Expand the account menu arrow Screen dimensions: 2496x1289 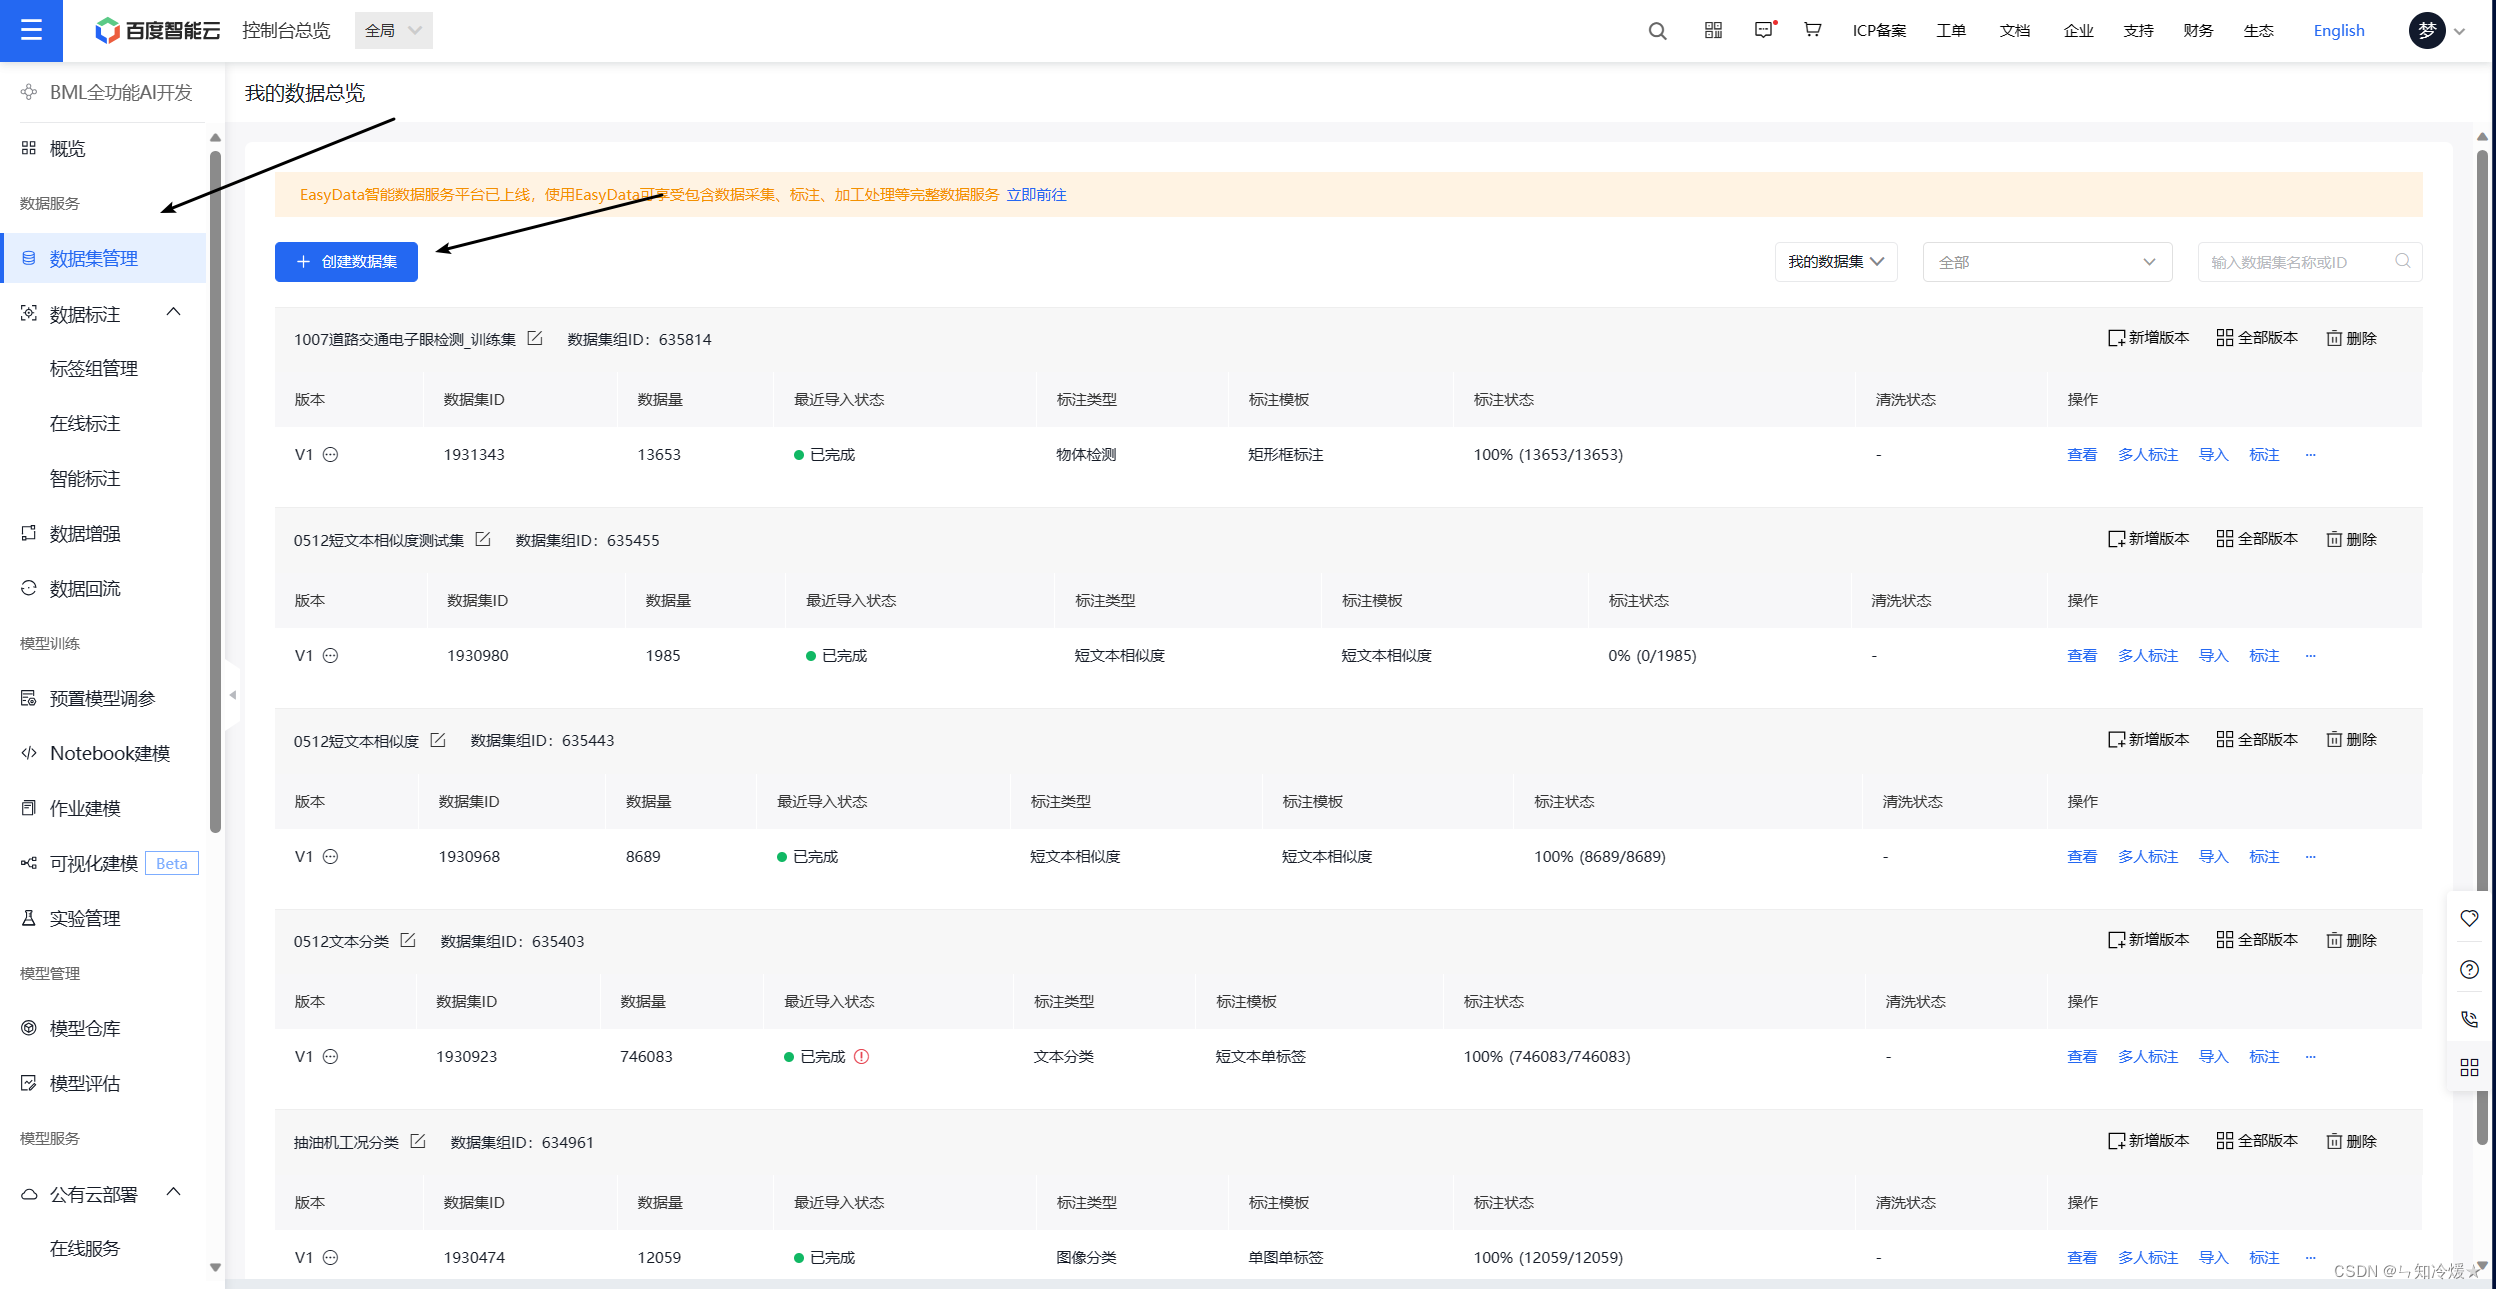[x=2460, y=31]
